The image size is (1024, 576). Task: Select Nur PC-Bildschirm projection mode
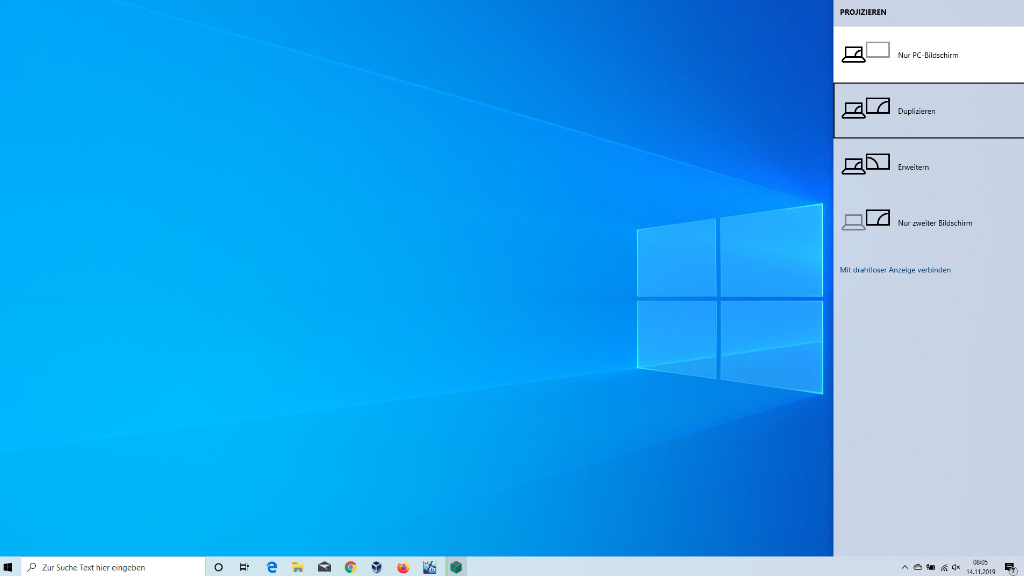[929, 55]
